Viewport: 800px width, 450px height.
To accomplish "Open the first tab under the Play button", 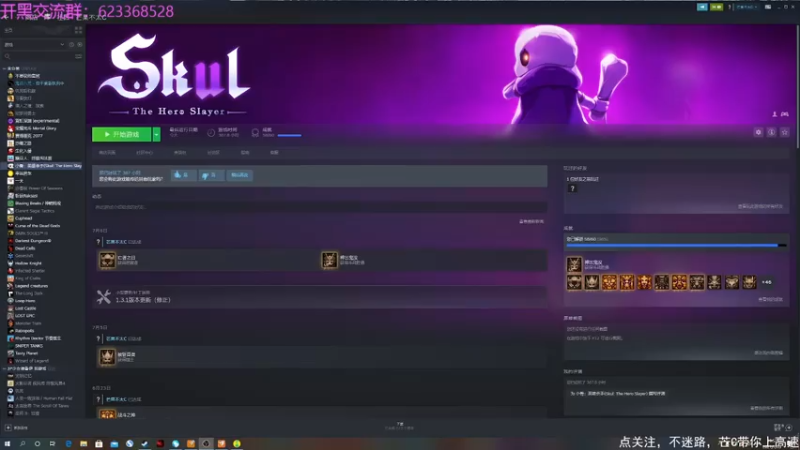I will (x=107, y=153).
